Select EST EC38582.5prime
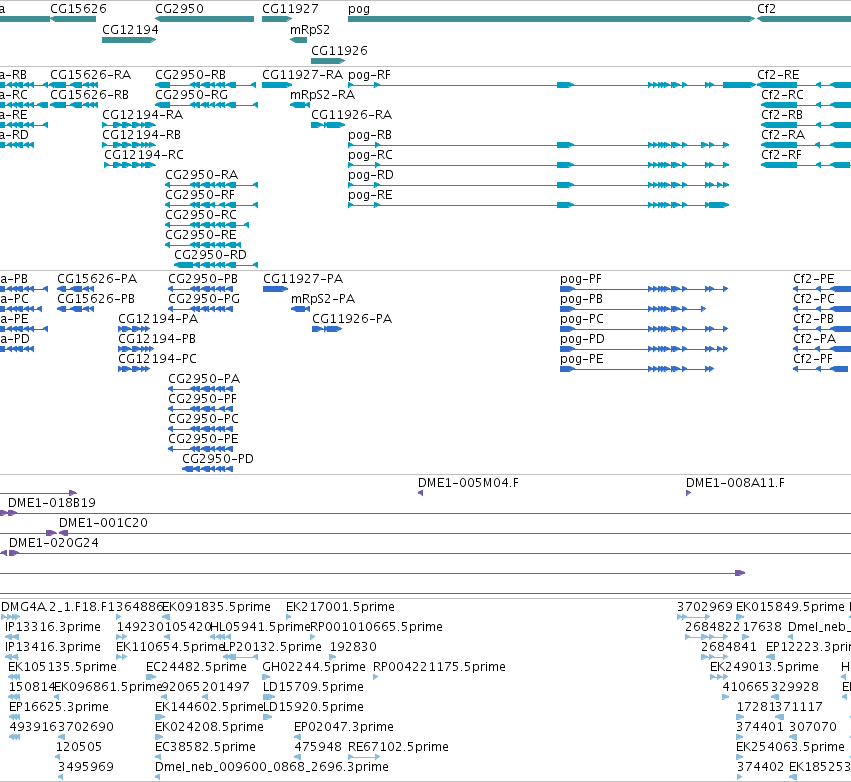The width and height of the screenshot is (851, 782). (158, 756)
